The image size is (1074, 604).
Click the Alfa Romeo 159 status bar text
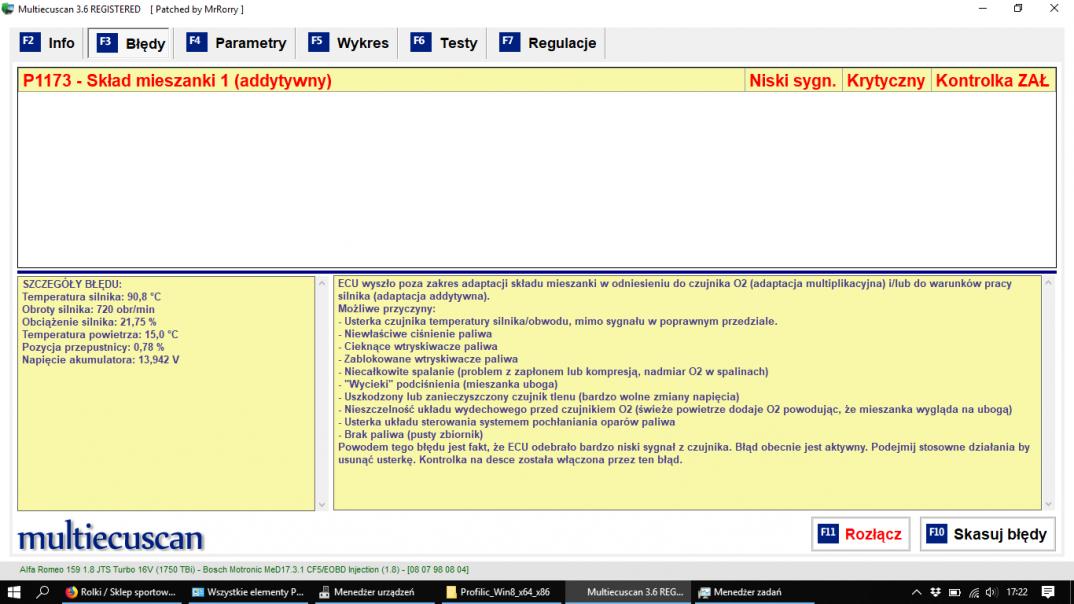[x=244, y=570]
